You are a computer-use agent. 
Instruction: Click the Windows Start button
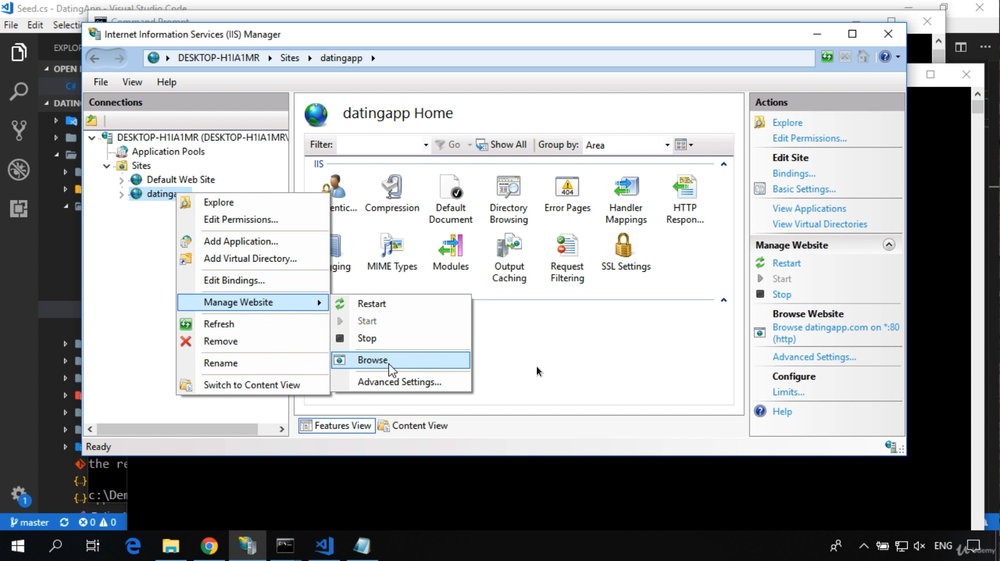coord(17,546)
